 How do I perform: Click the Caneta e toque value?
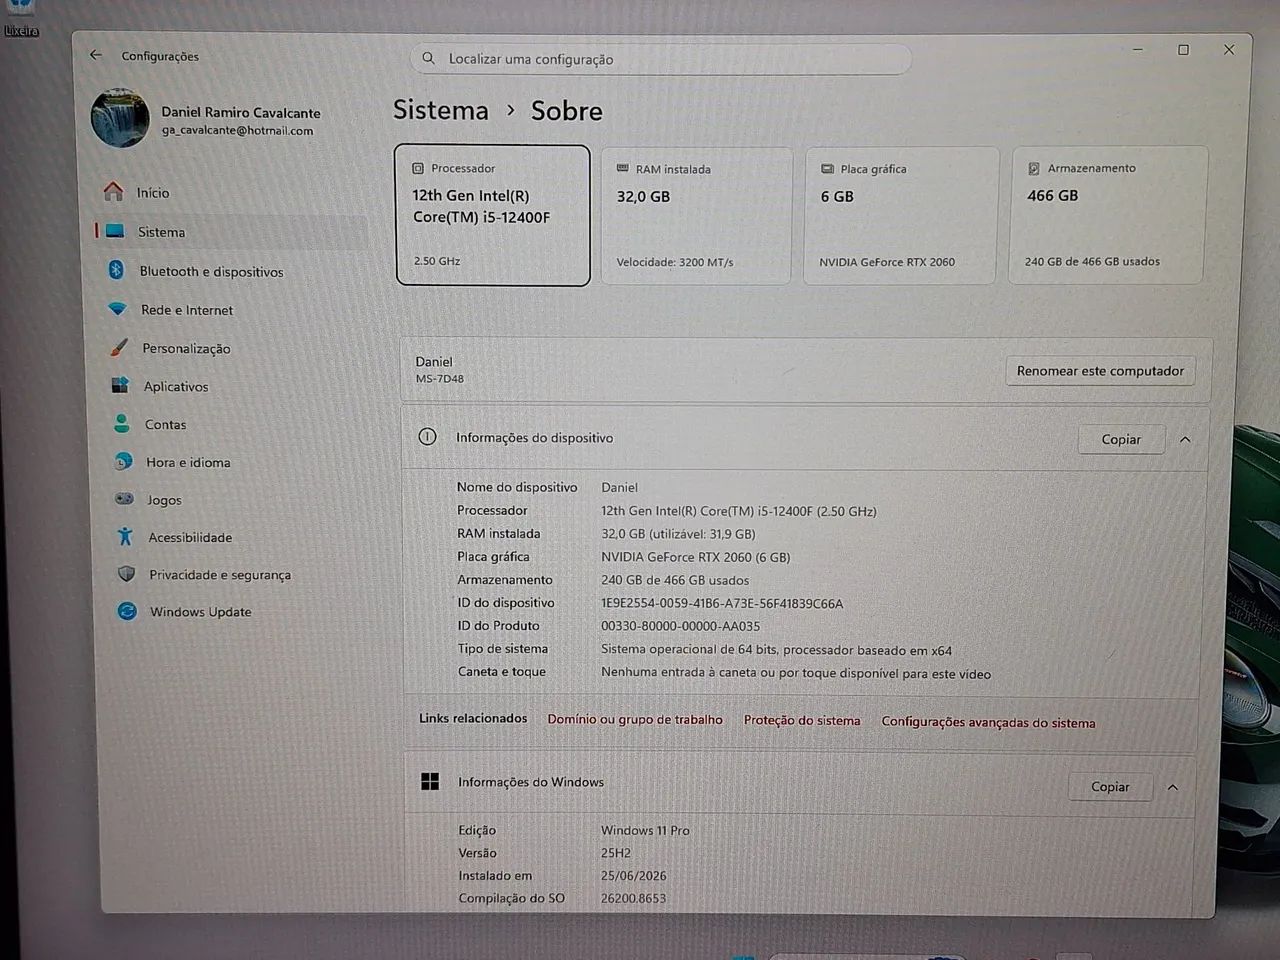pos(796,673)
